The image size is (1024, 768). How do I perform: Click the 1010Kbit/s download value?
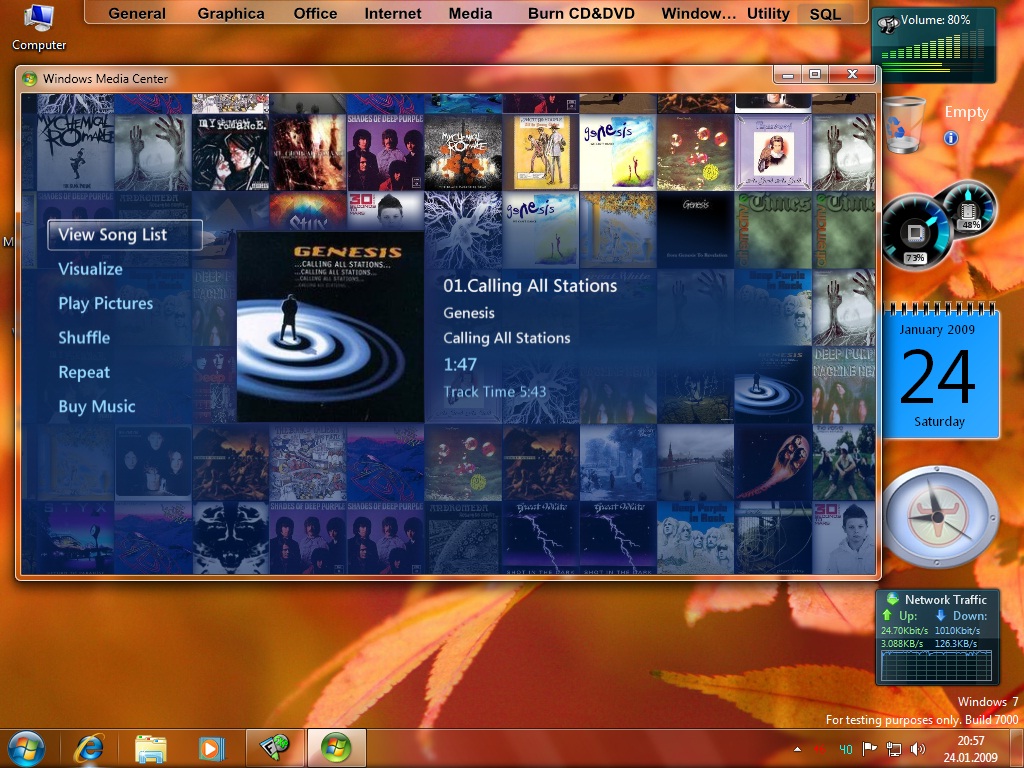(x=957, y=631)
